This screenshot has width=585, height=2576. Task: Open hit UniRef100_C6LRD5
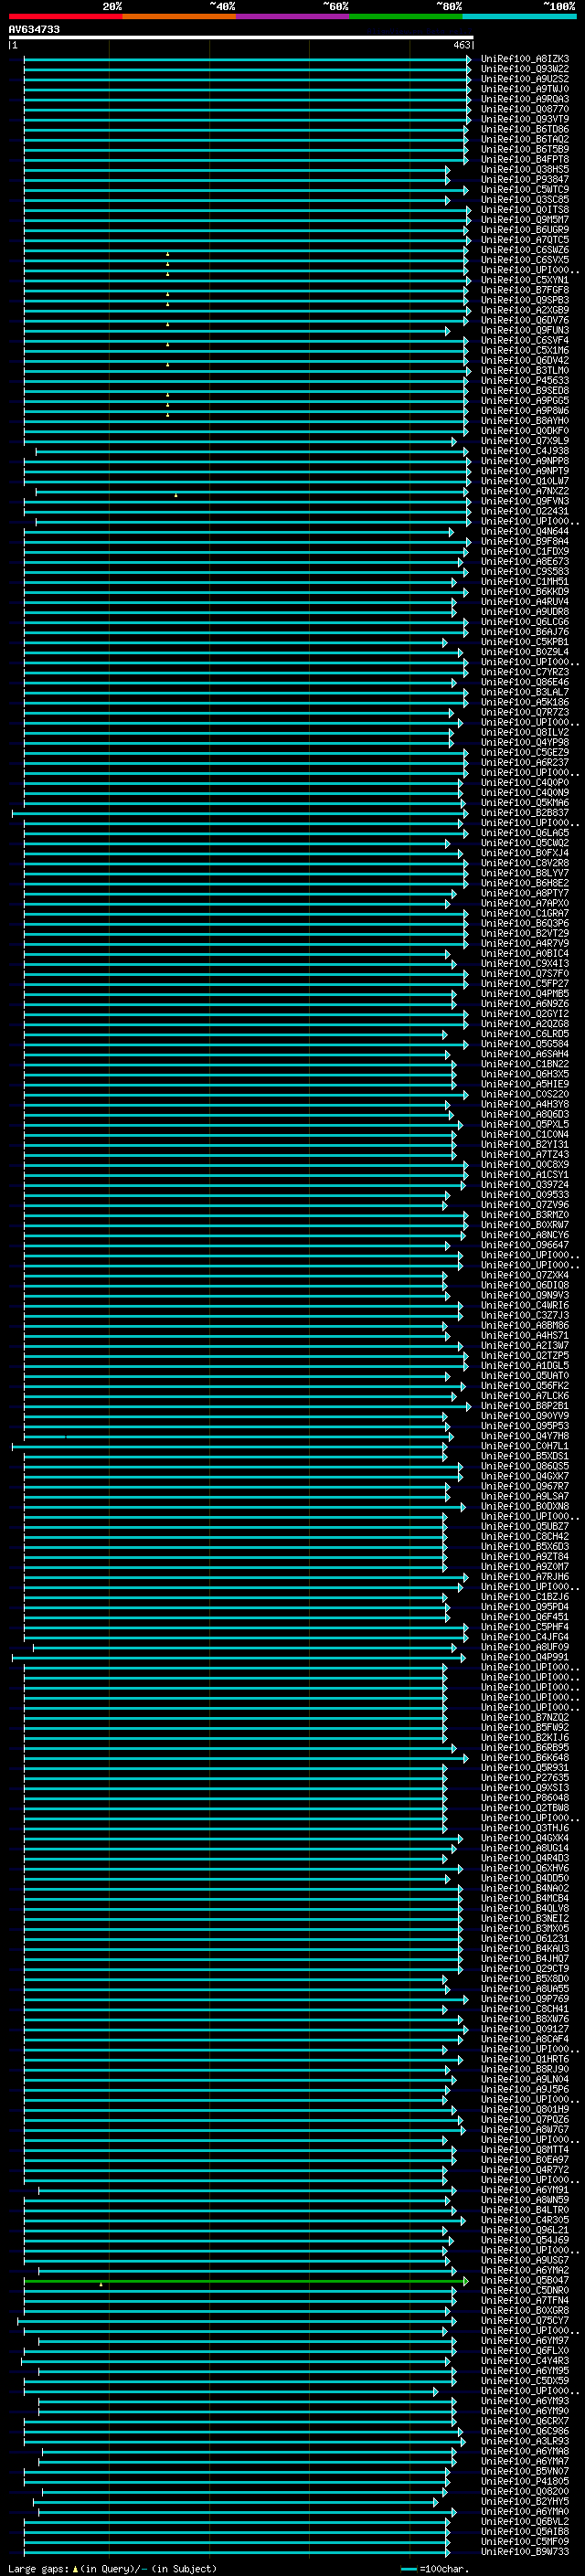click(x=525, y=1034)
